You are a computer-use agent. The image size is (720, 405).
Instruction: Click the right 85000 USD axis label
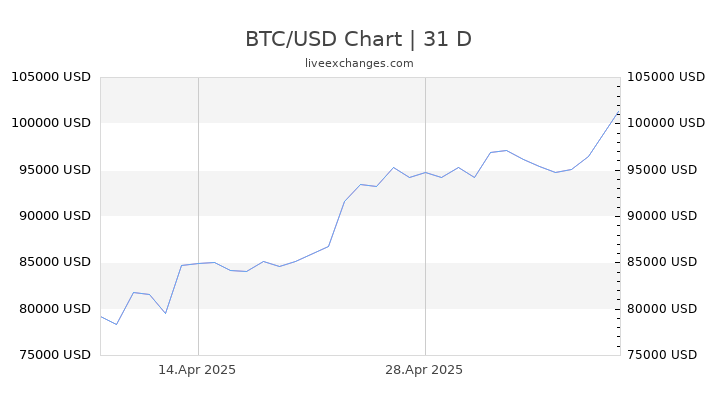pos(662,262)
